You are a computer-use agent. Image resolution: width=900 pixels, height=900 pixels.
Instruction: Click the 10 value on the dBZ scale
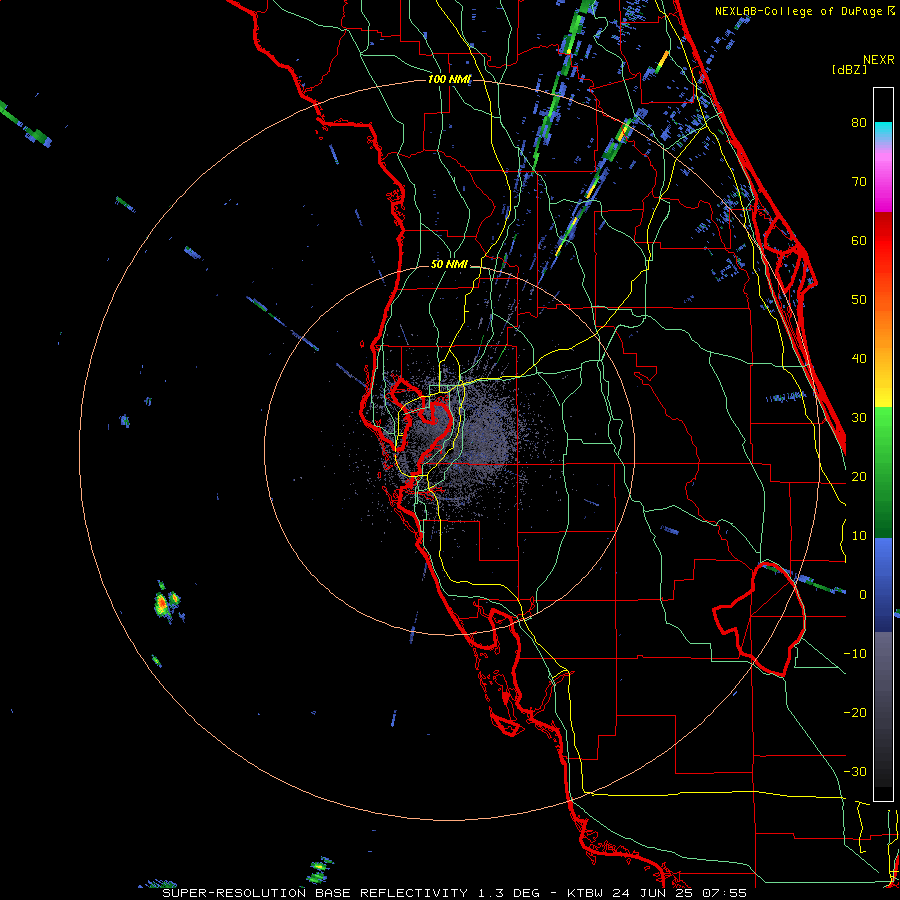pyautogui.click(x=859, y=536)
